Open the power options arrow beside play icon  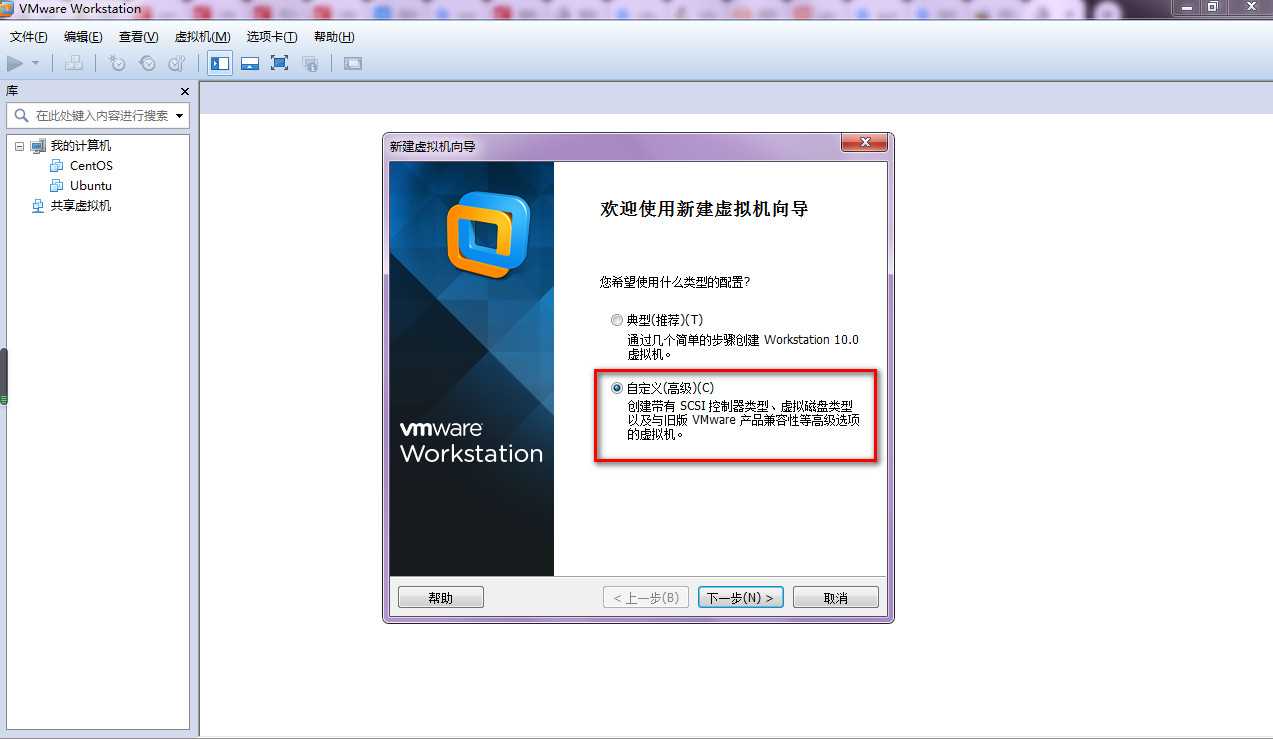pos(36,63)
